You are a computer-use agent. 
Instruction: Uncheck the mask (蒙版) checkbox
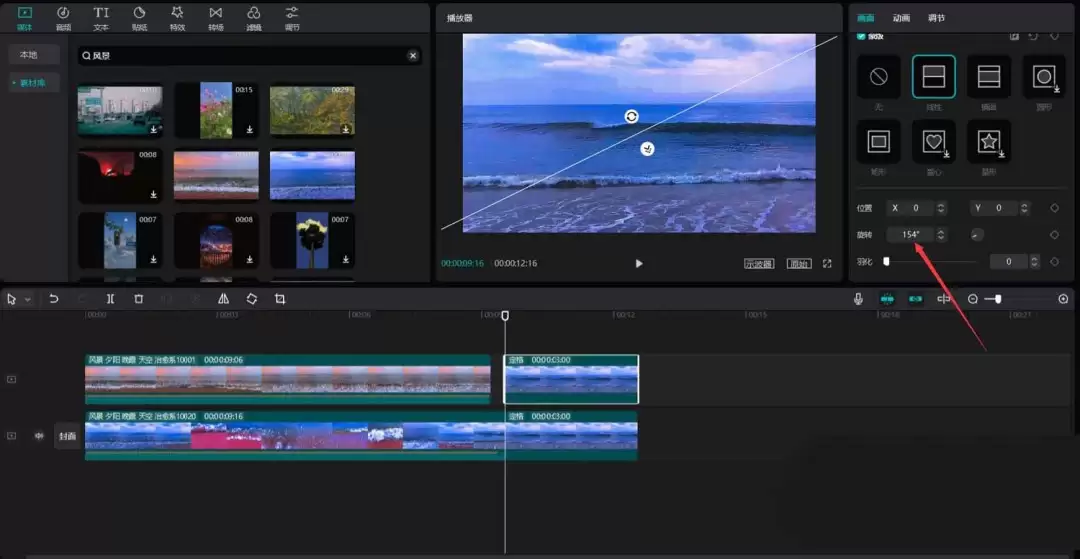[x=862, y=36]
